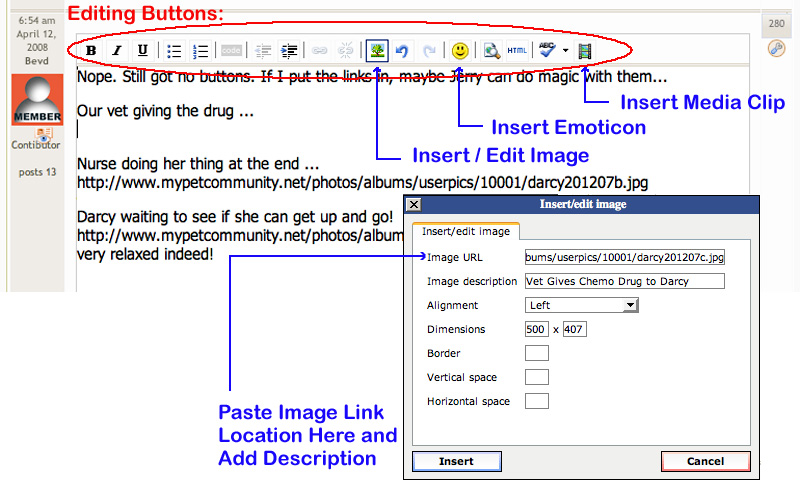Click the darcy201207b.jpg URL text
800x504 pixels.
pyautogui.click(x=362, y=183)
